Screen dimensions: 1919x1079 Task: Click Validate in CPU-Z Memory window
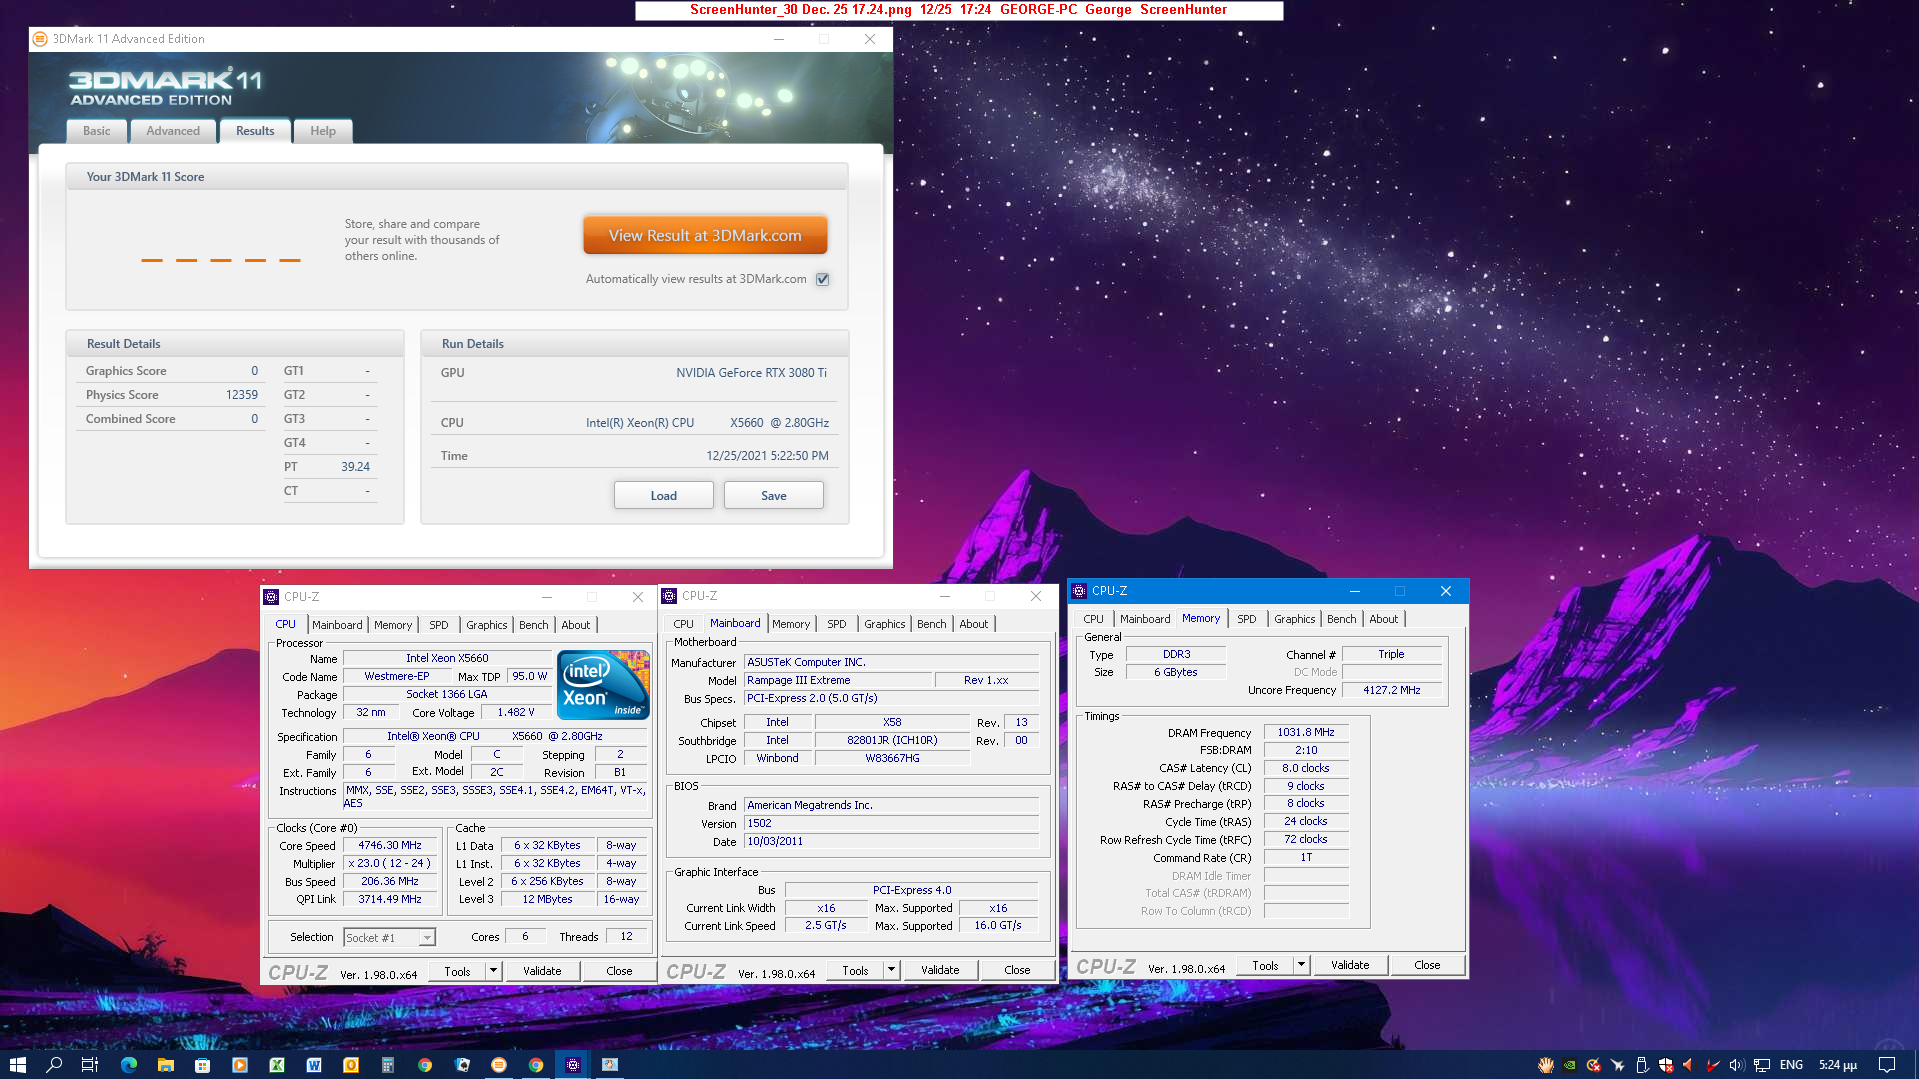click(1350, 965)
